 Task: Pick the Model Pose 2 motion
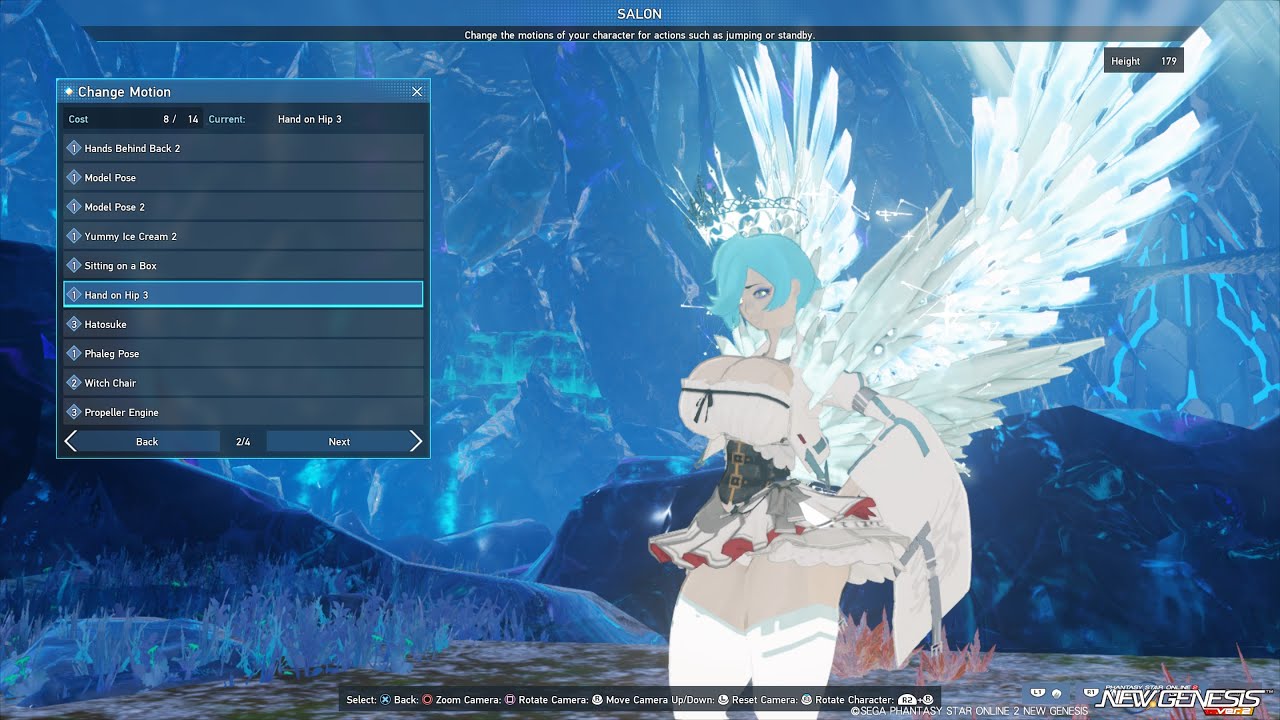click(243, 207)
